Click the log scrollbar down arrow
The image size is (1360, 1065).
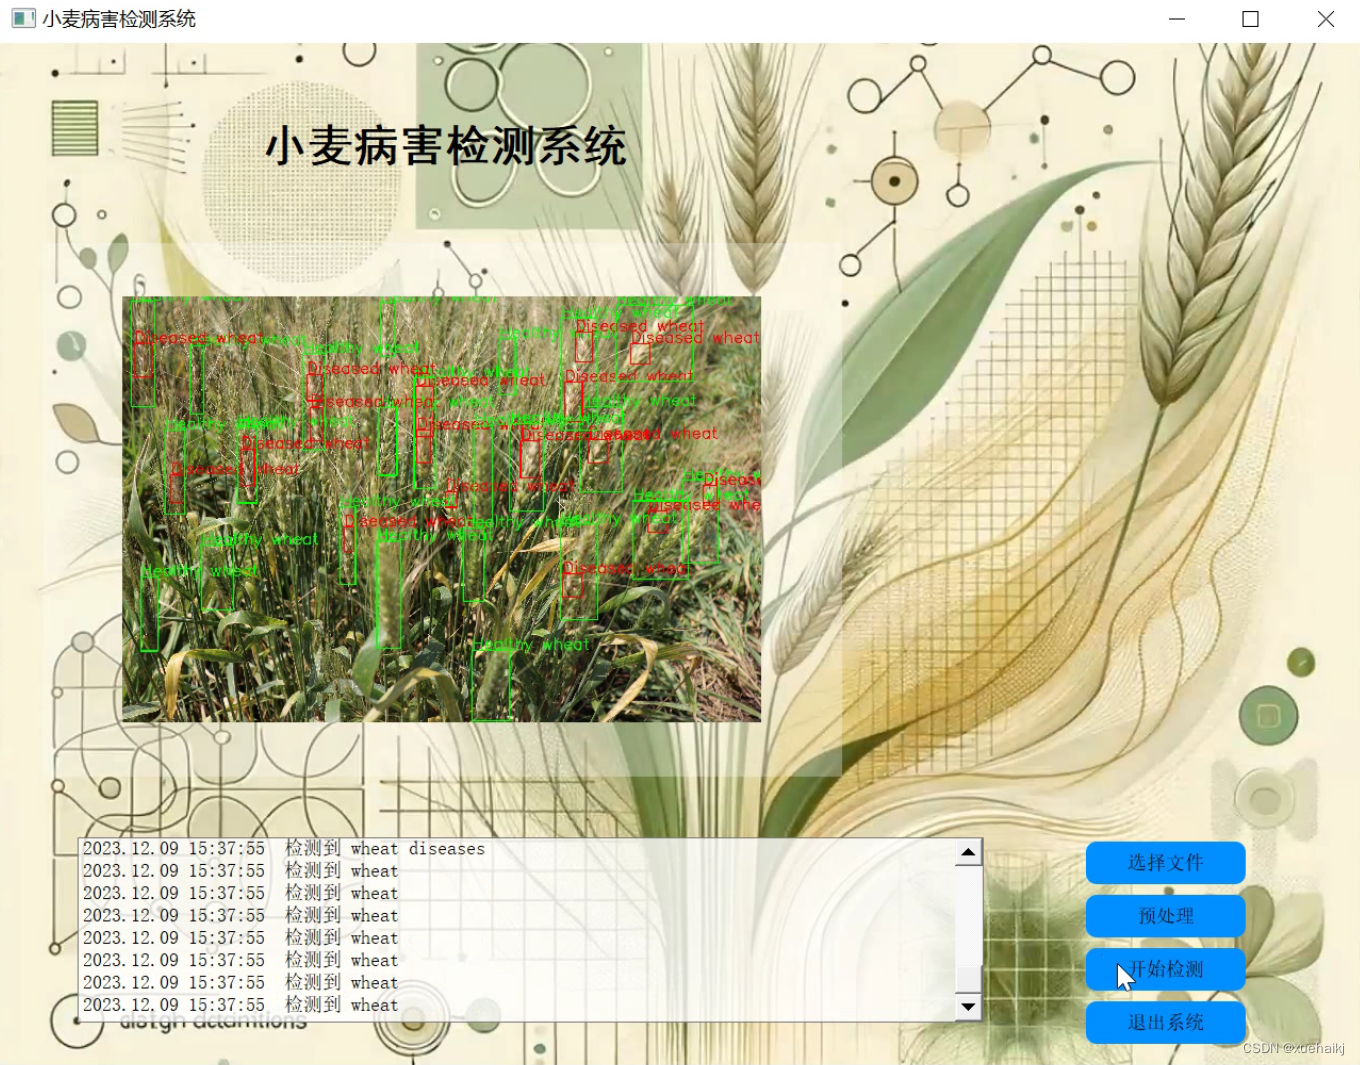point(968,1007)
